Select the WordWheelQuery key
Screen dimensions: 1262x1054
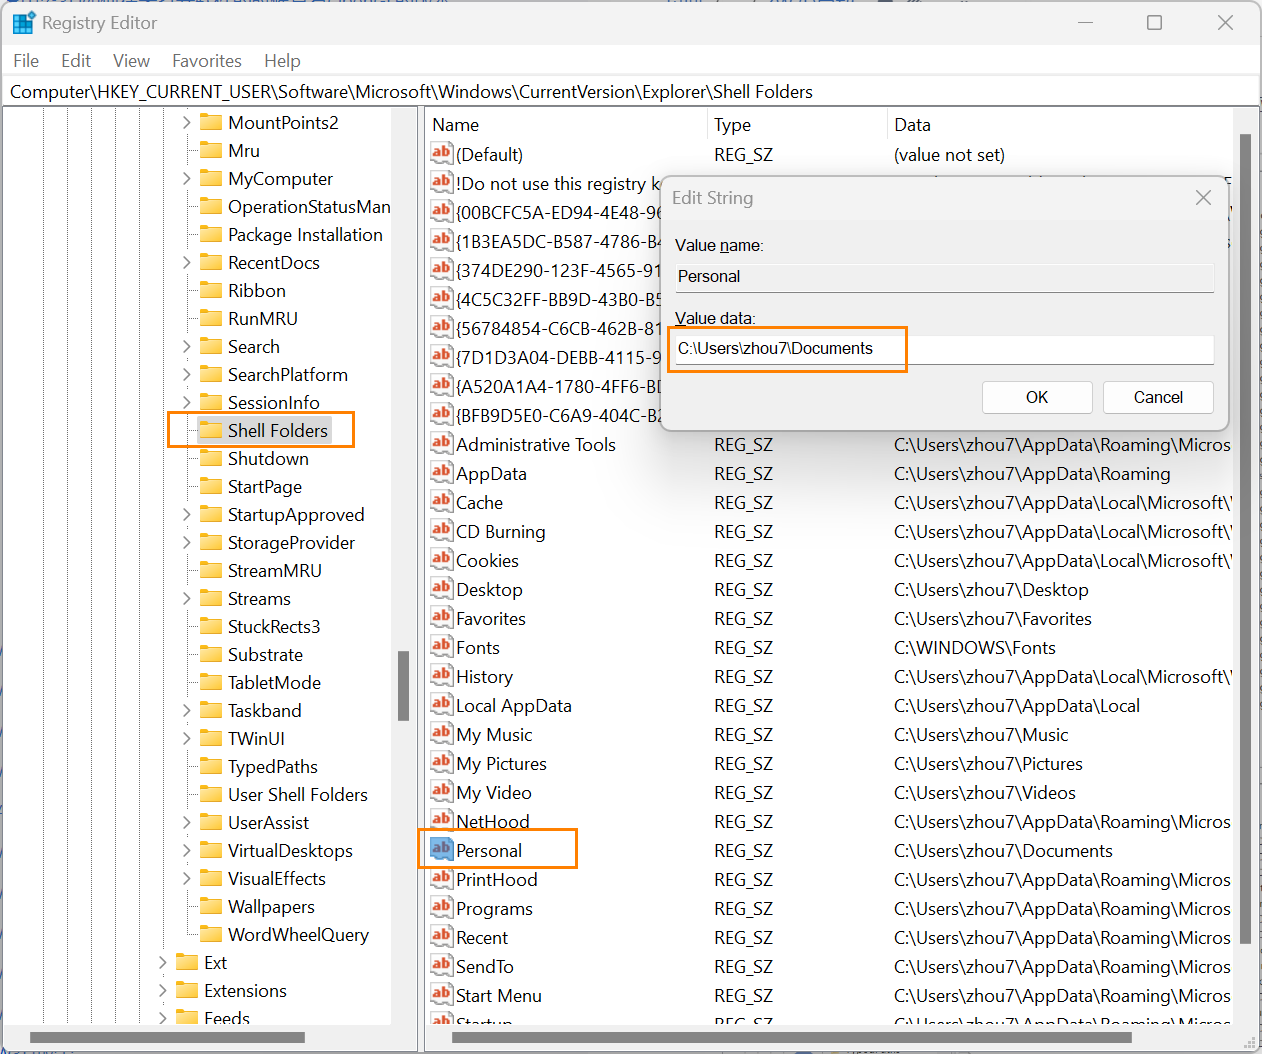click(298, 934)
